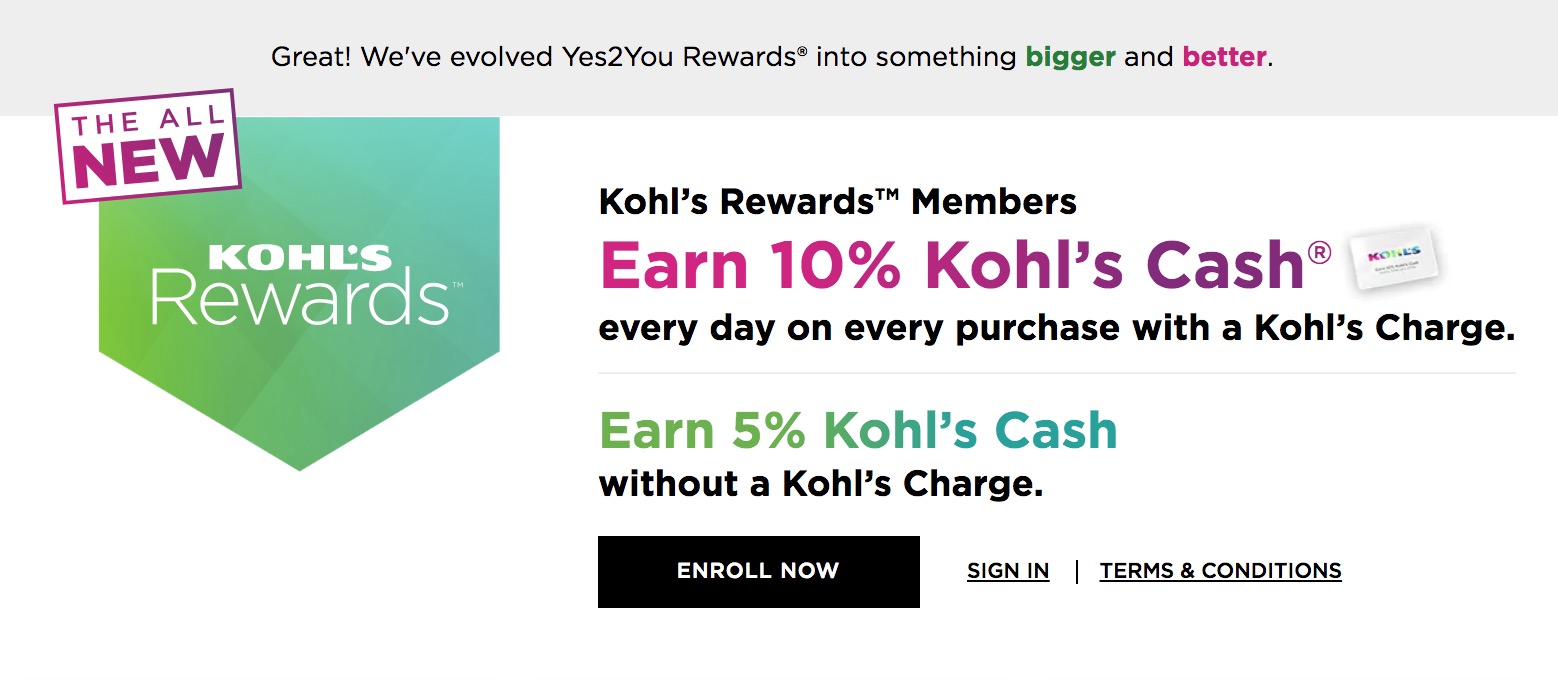This screenshot has width=1558, height=680.
Task: Click the registered trademark symbol after Cash
Action: (1319, 252)
